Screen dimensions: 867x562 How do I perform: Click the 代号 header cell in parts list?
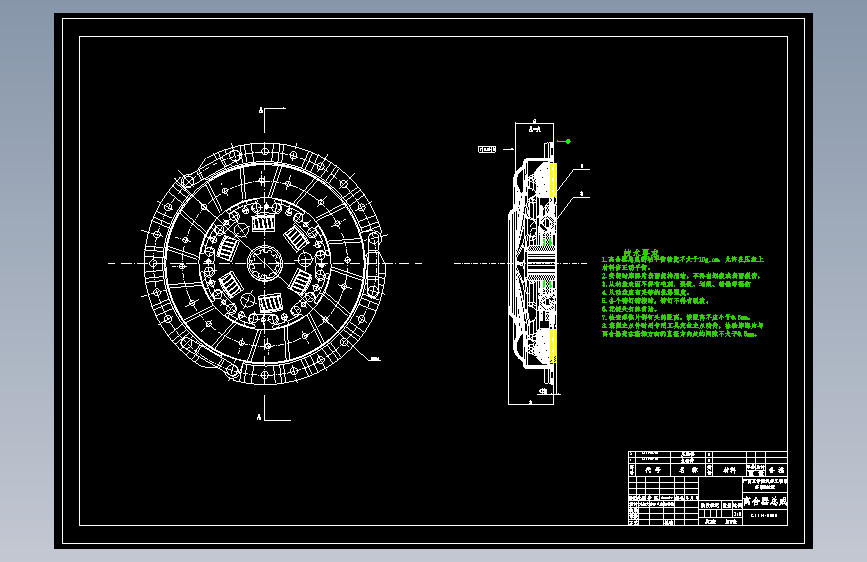[x=653, y=470]
